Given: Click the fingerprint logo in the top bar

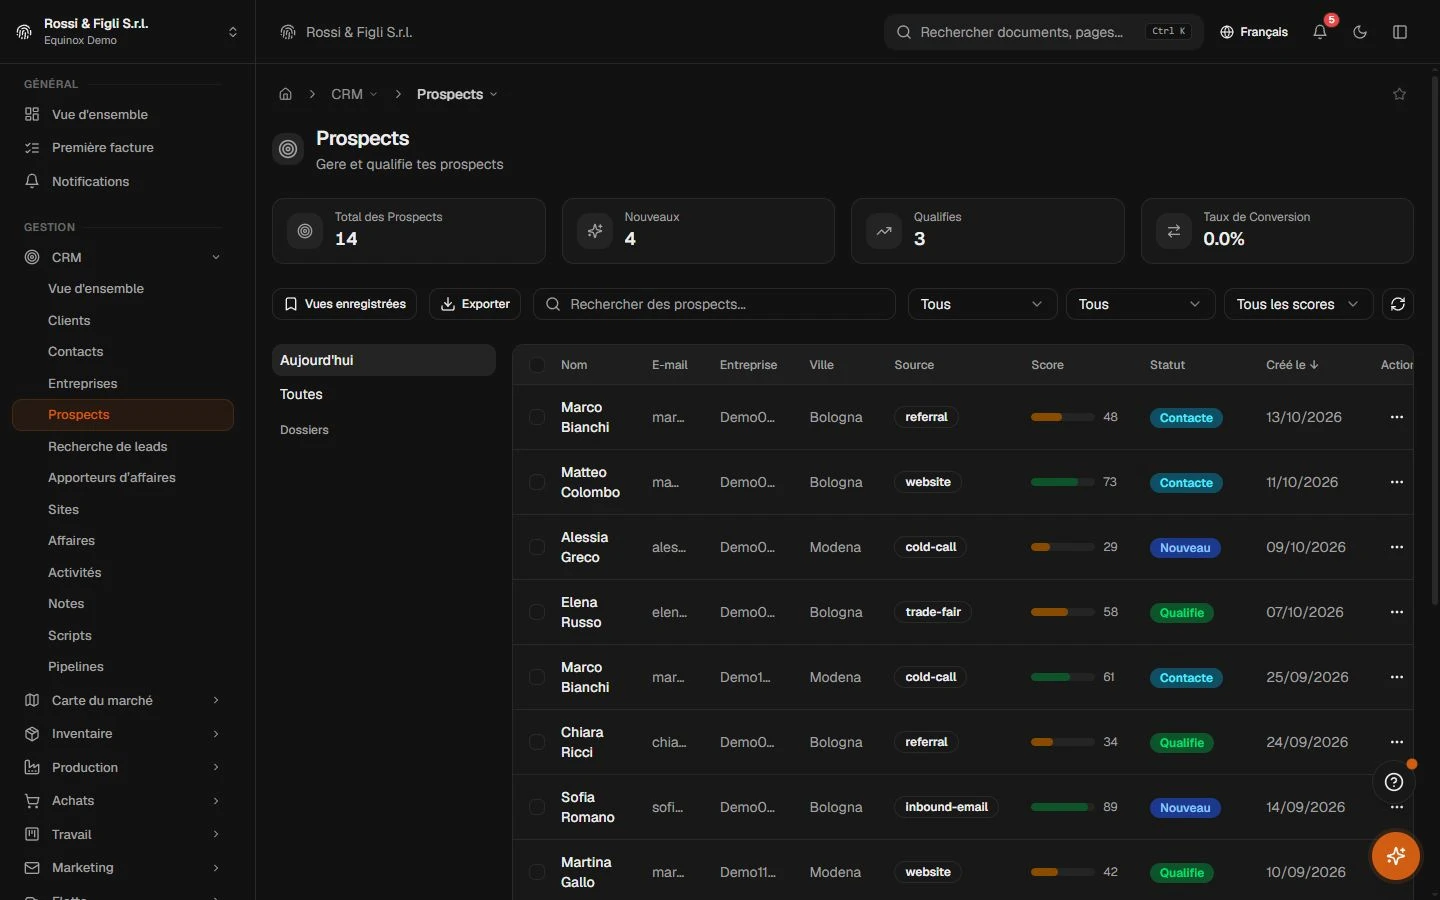Looking at the screenshot, I should (288, 32).
